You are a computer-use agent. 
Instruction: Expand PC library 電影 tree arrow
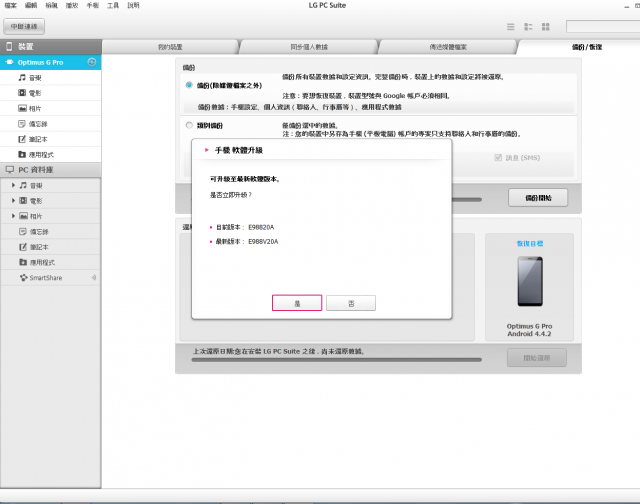[x=13, y=200]
